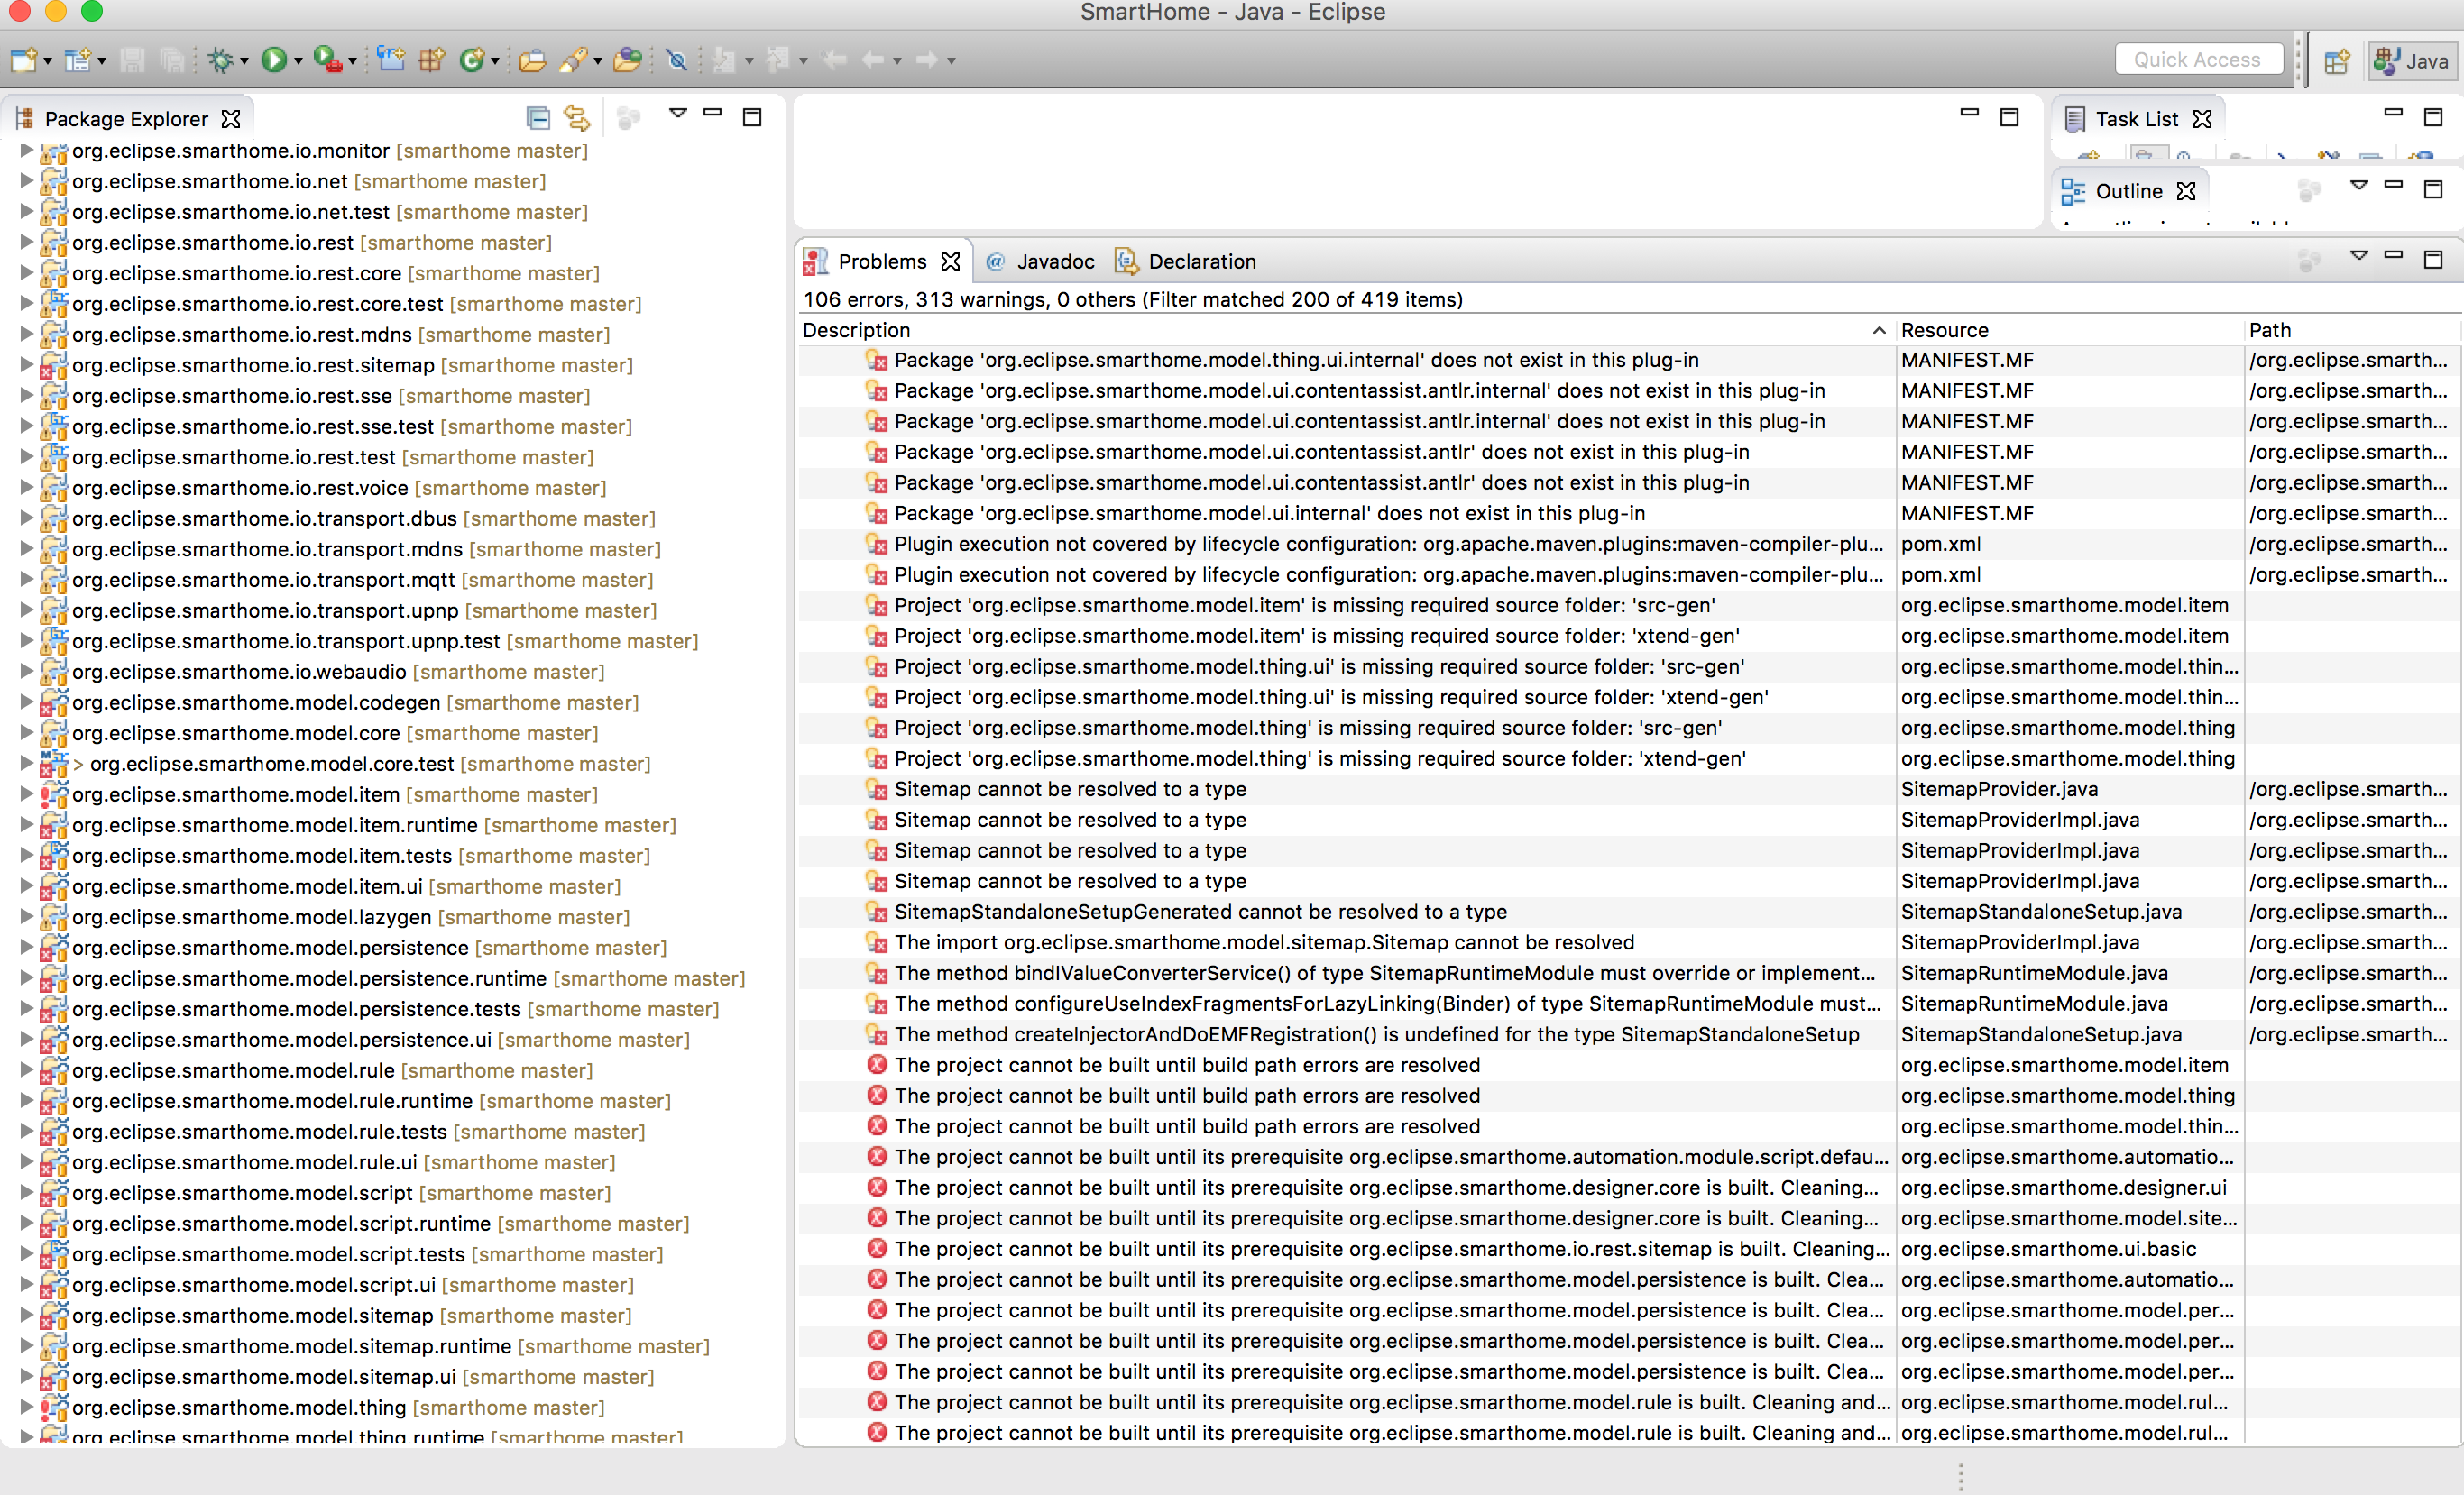Click the Debug bug icon
Viewport: 2464px width, 1495px height.
click(x=219, y=60)
